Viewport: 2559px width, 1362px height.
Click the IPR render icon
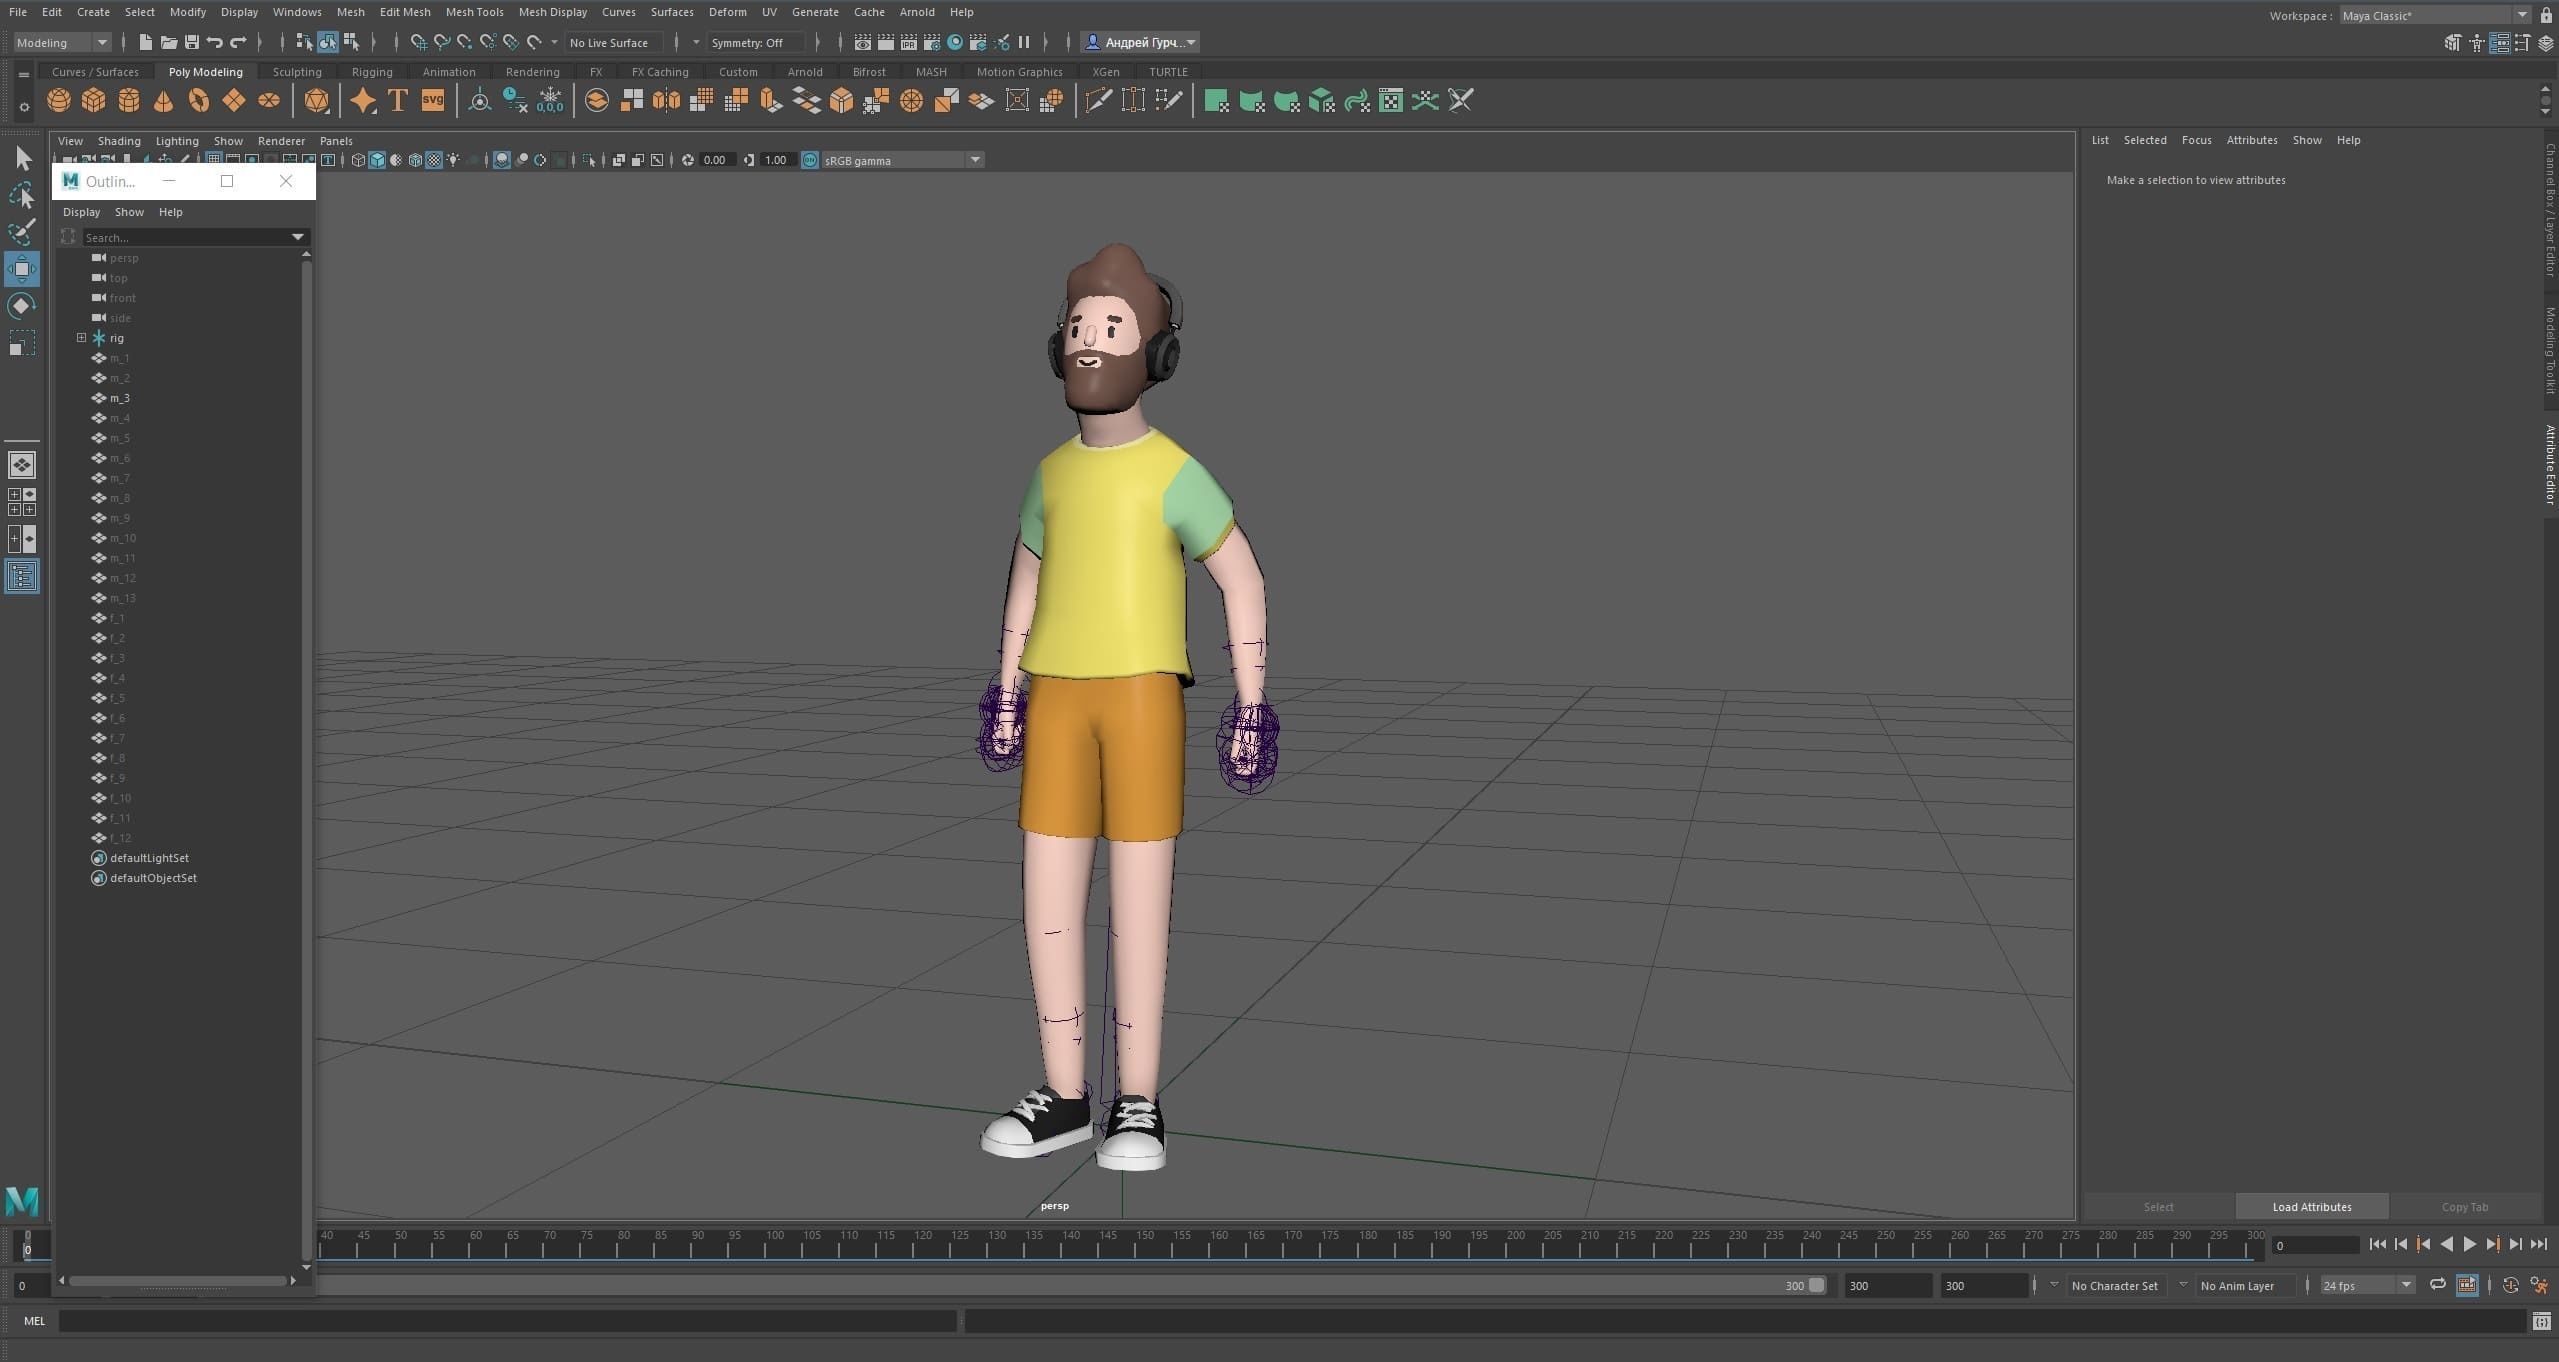pyautogui.click(x=909, y=42)
